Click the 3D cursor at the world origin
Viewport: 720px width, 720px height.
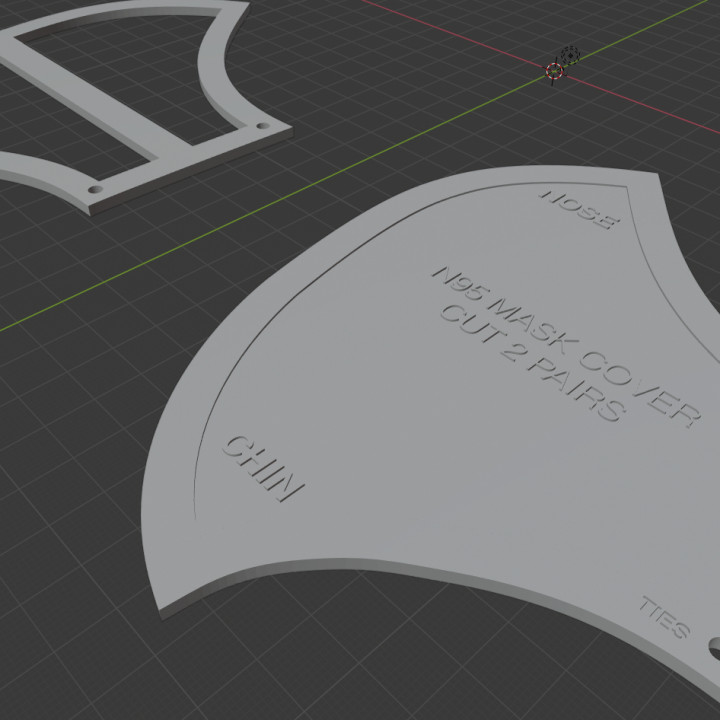pyautogui.click(x=554, y=71)
